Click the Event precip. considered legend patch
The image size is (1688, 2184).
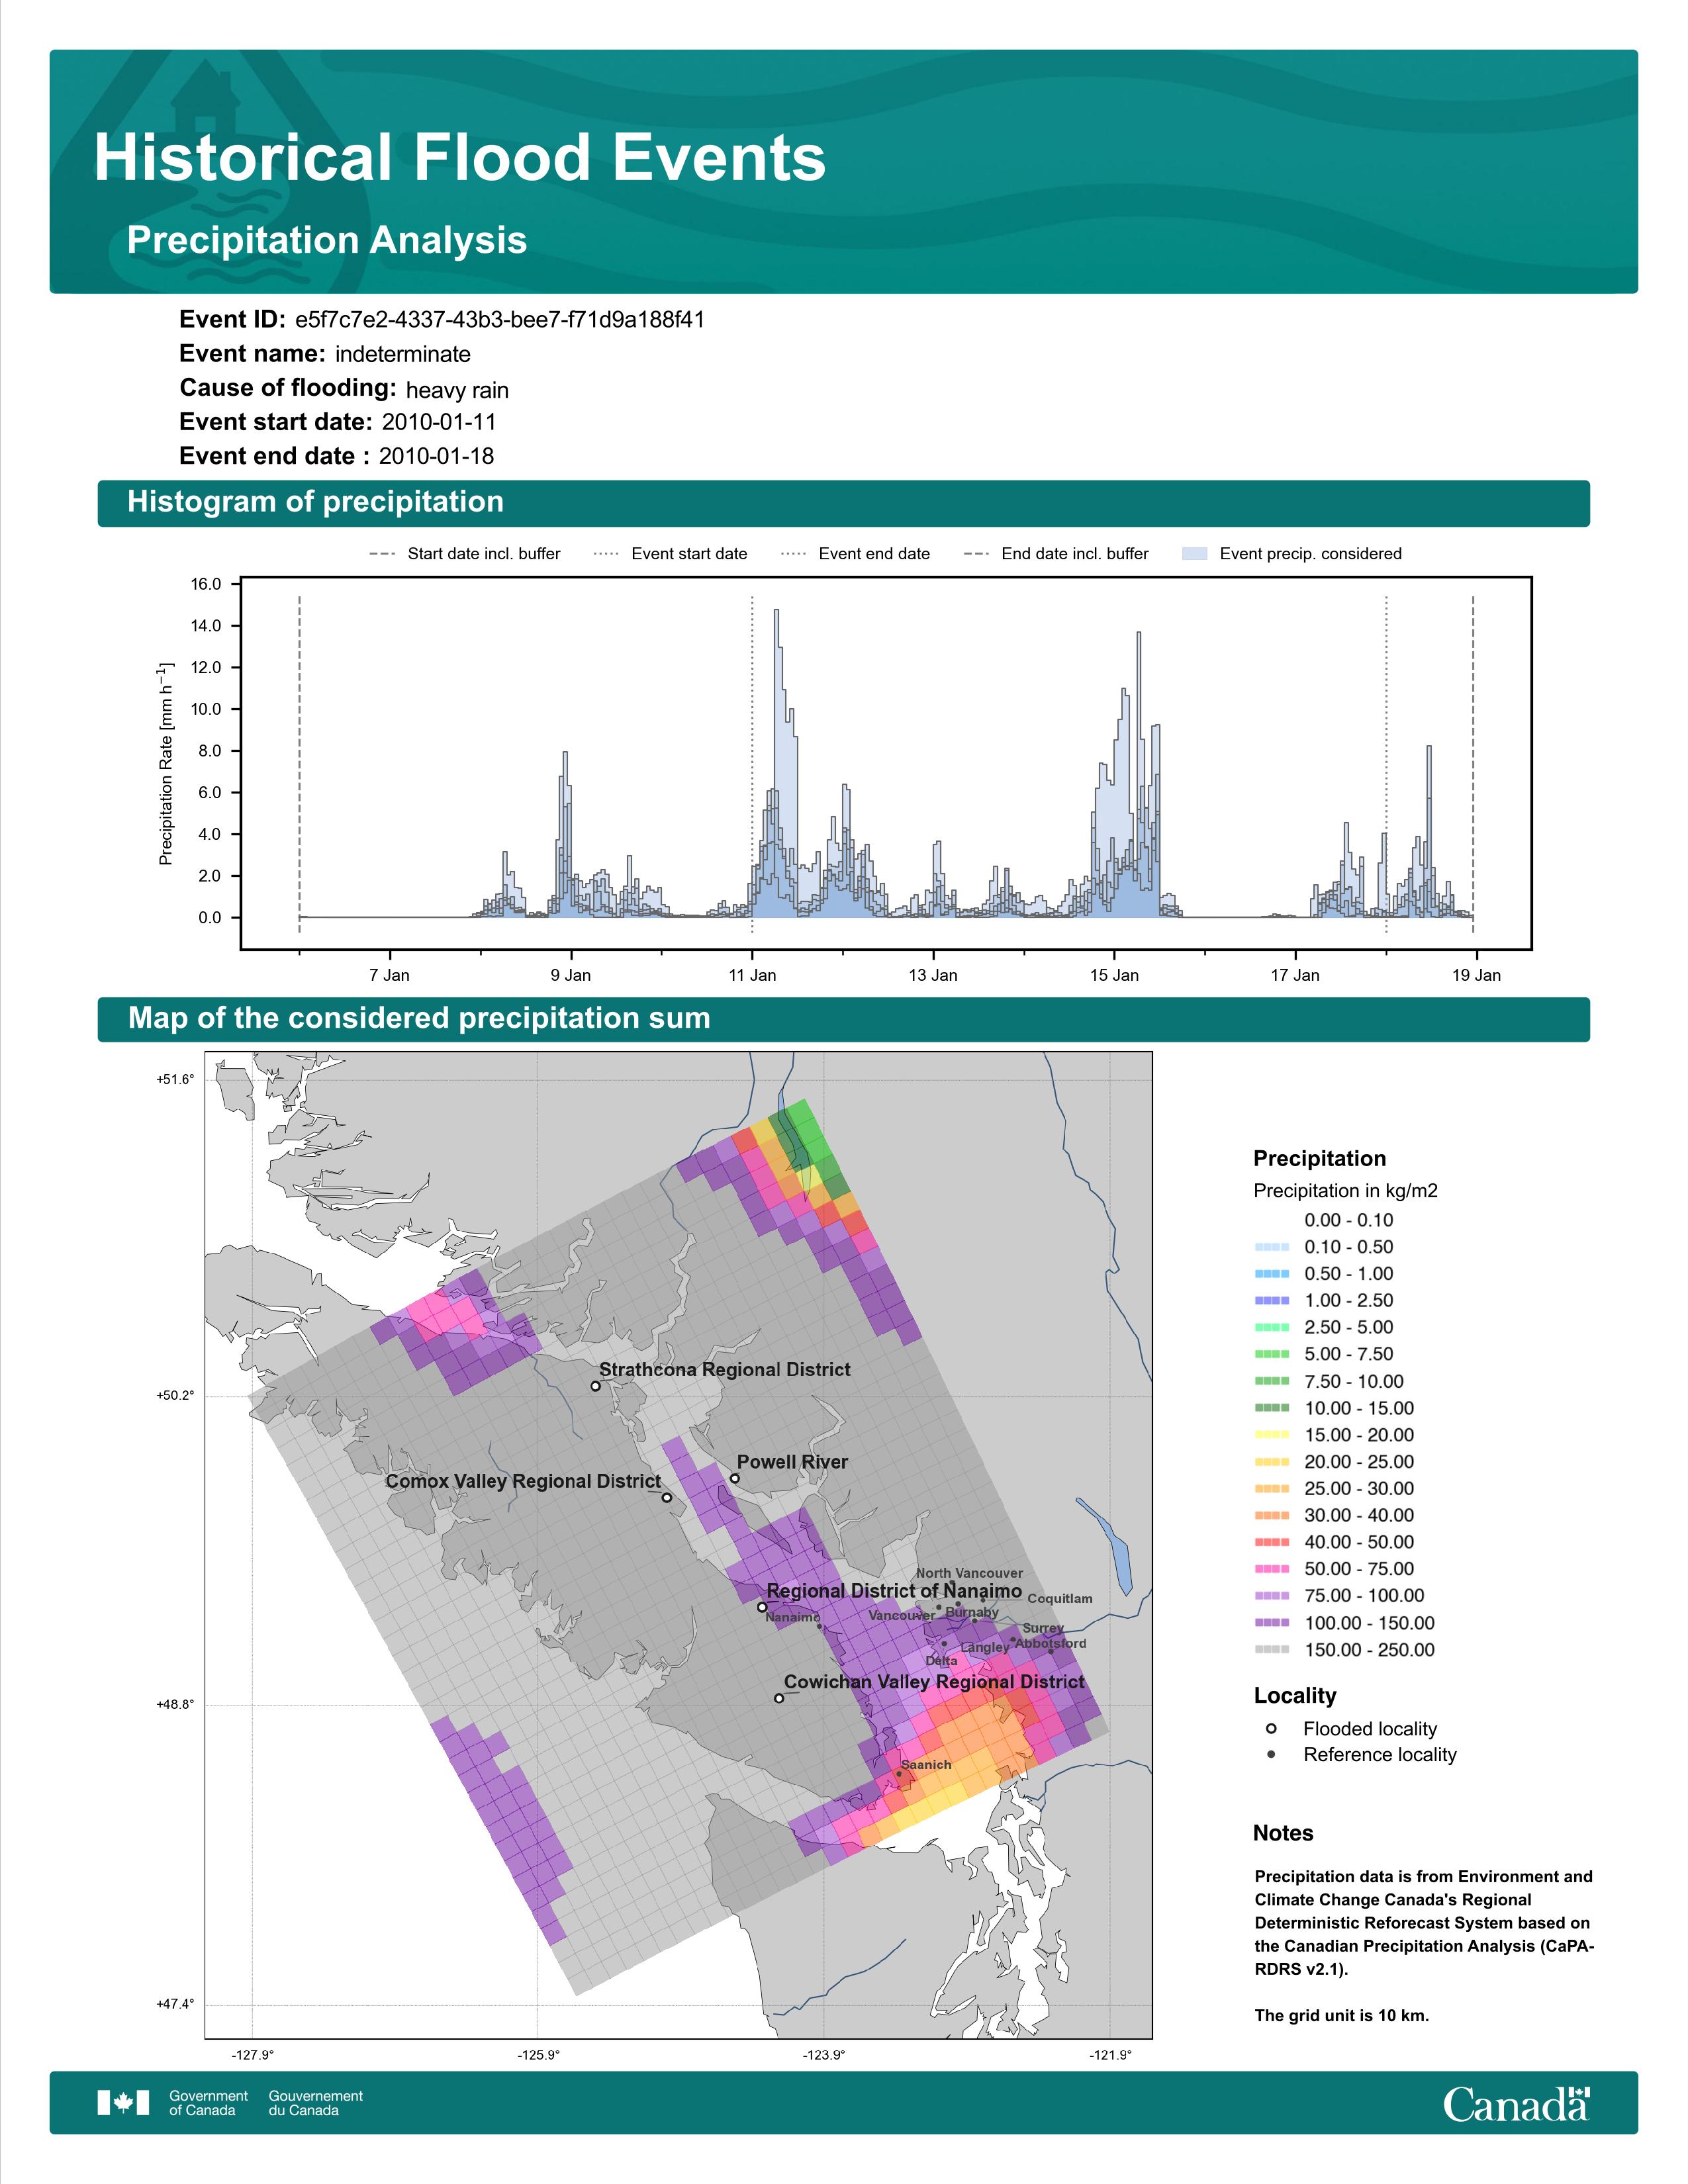(x=1195, y=554)
